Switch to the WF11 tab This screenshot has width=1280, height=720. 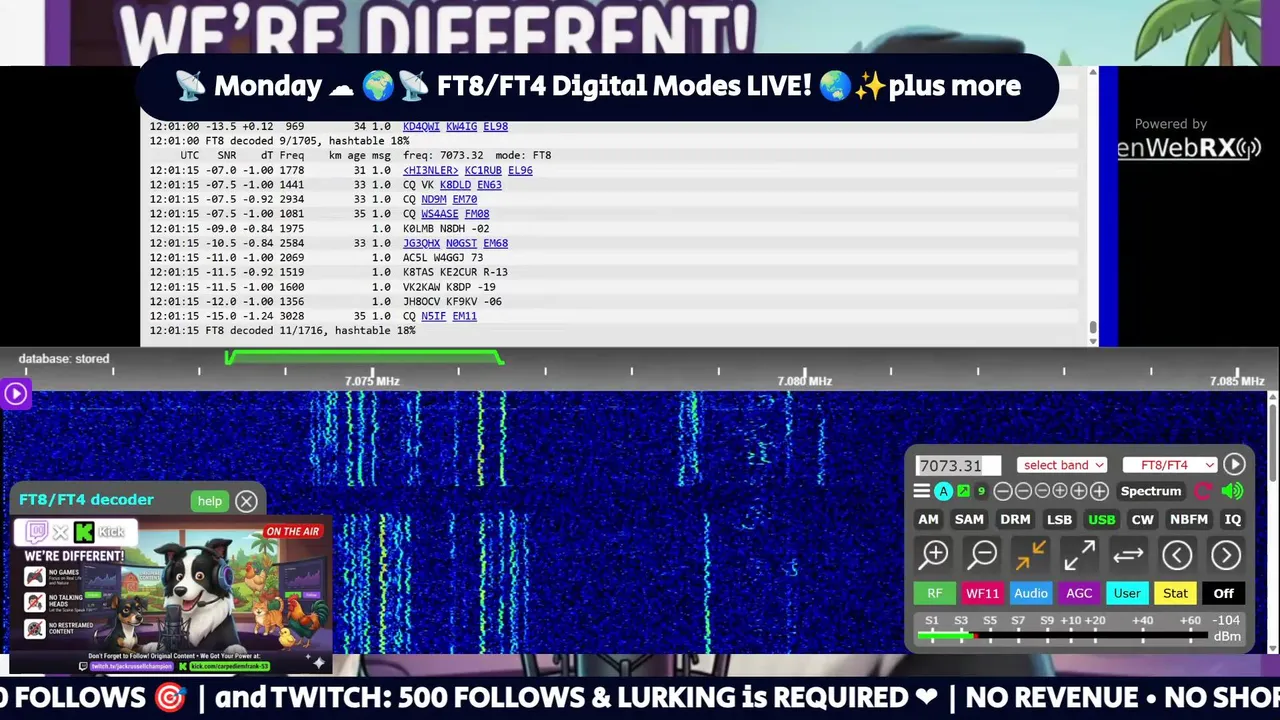point(982,593)
